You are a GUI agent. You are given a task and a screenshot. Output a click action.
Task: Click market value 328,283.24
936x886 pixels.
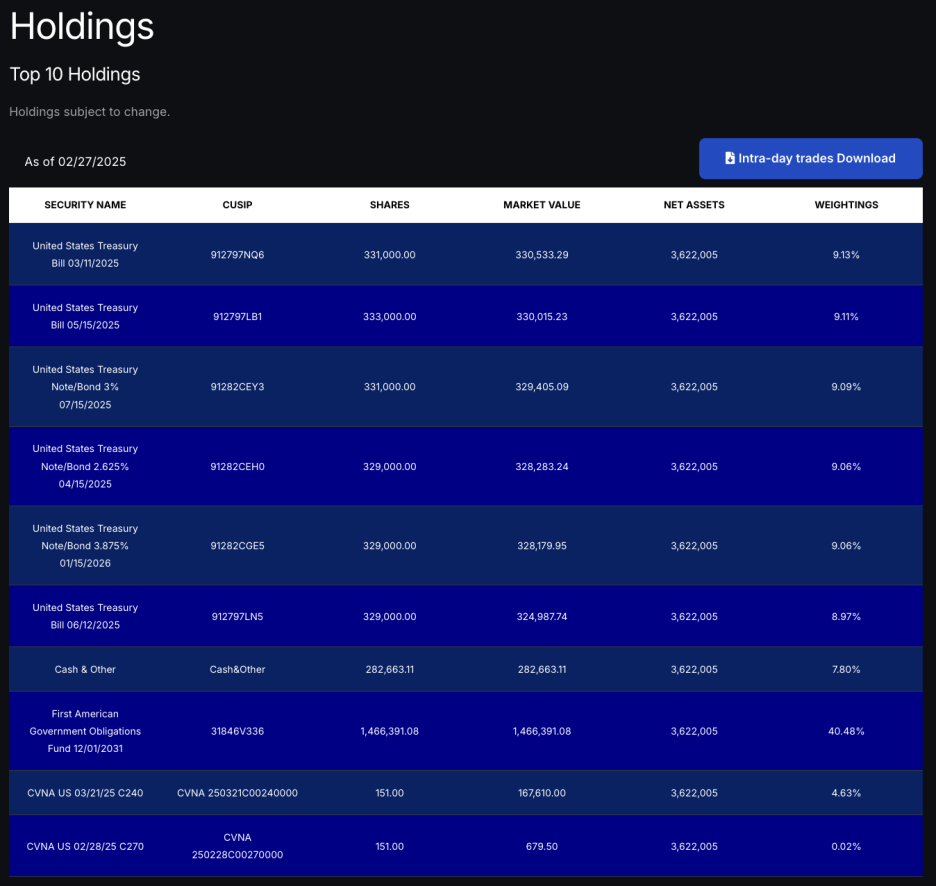point(542,467)
